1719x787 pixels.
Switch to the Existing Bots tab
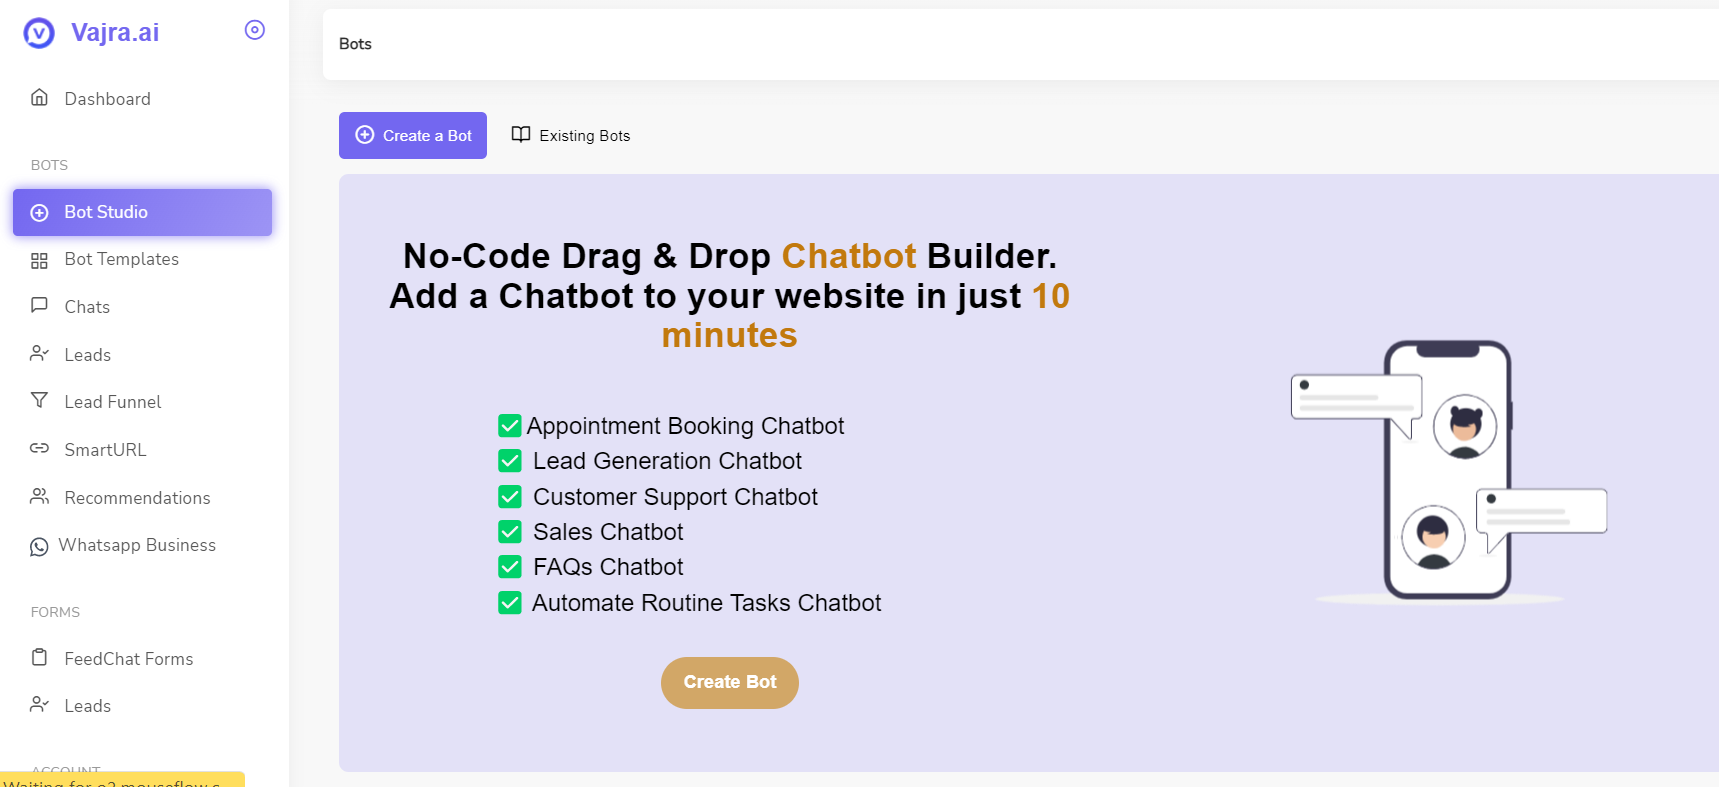coord(571,136)
